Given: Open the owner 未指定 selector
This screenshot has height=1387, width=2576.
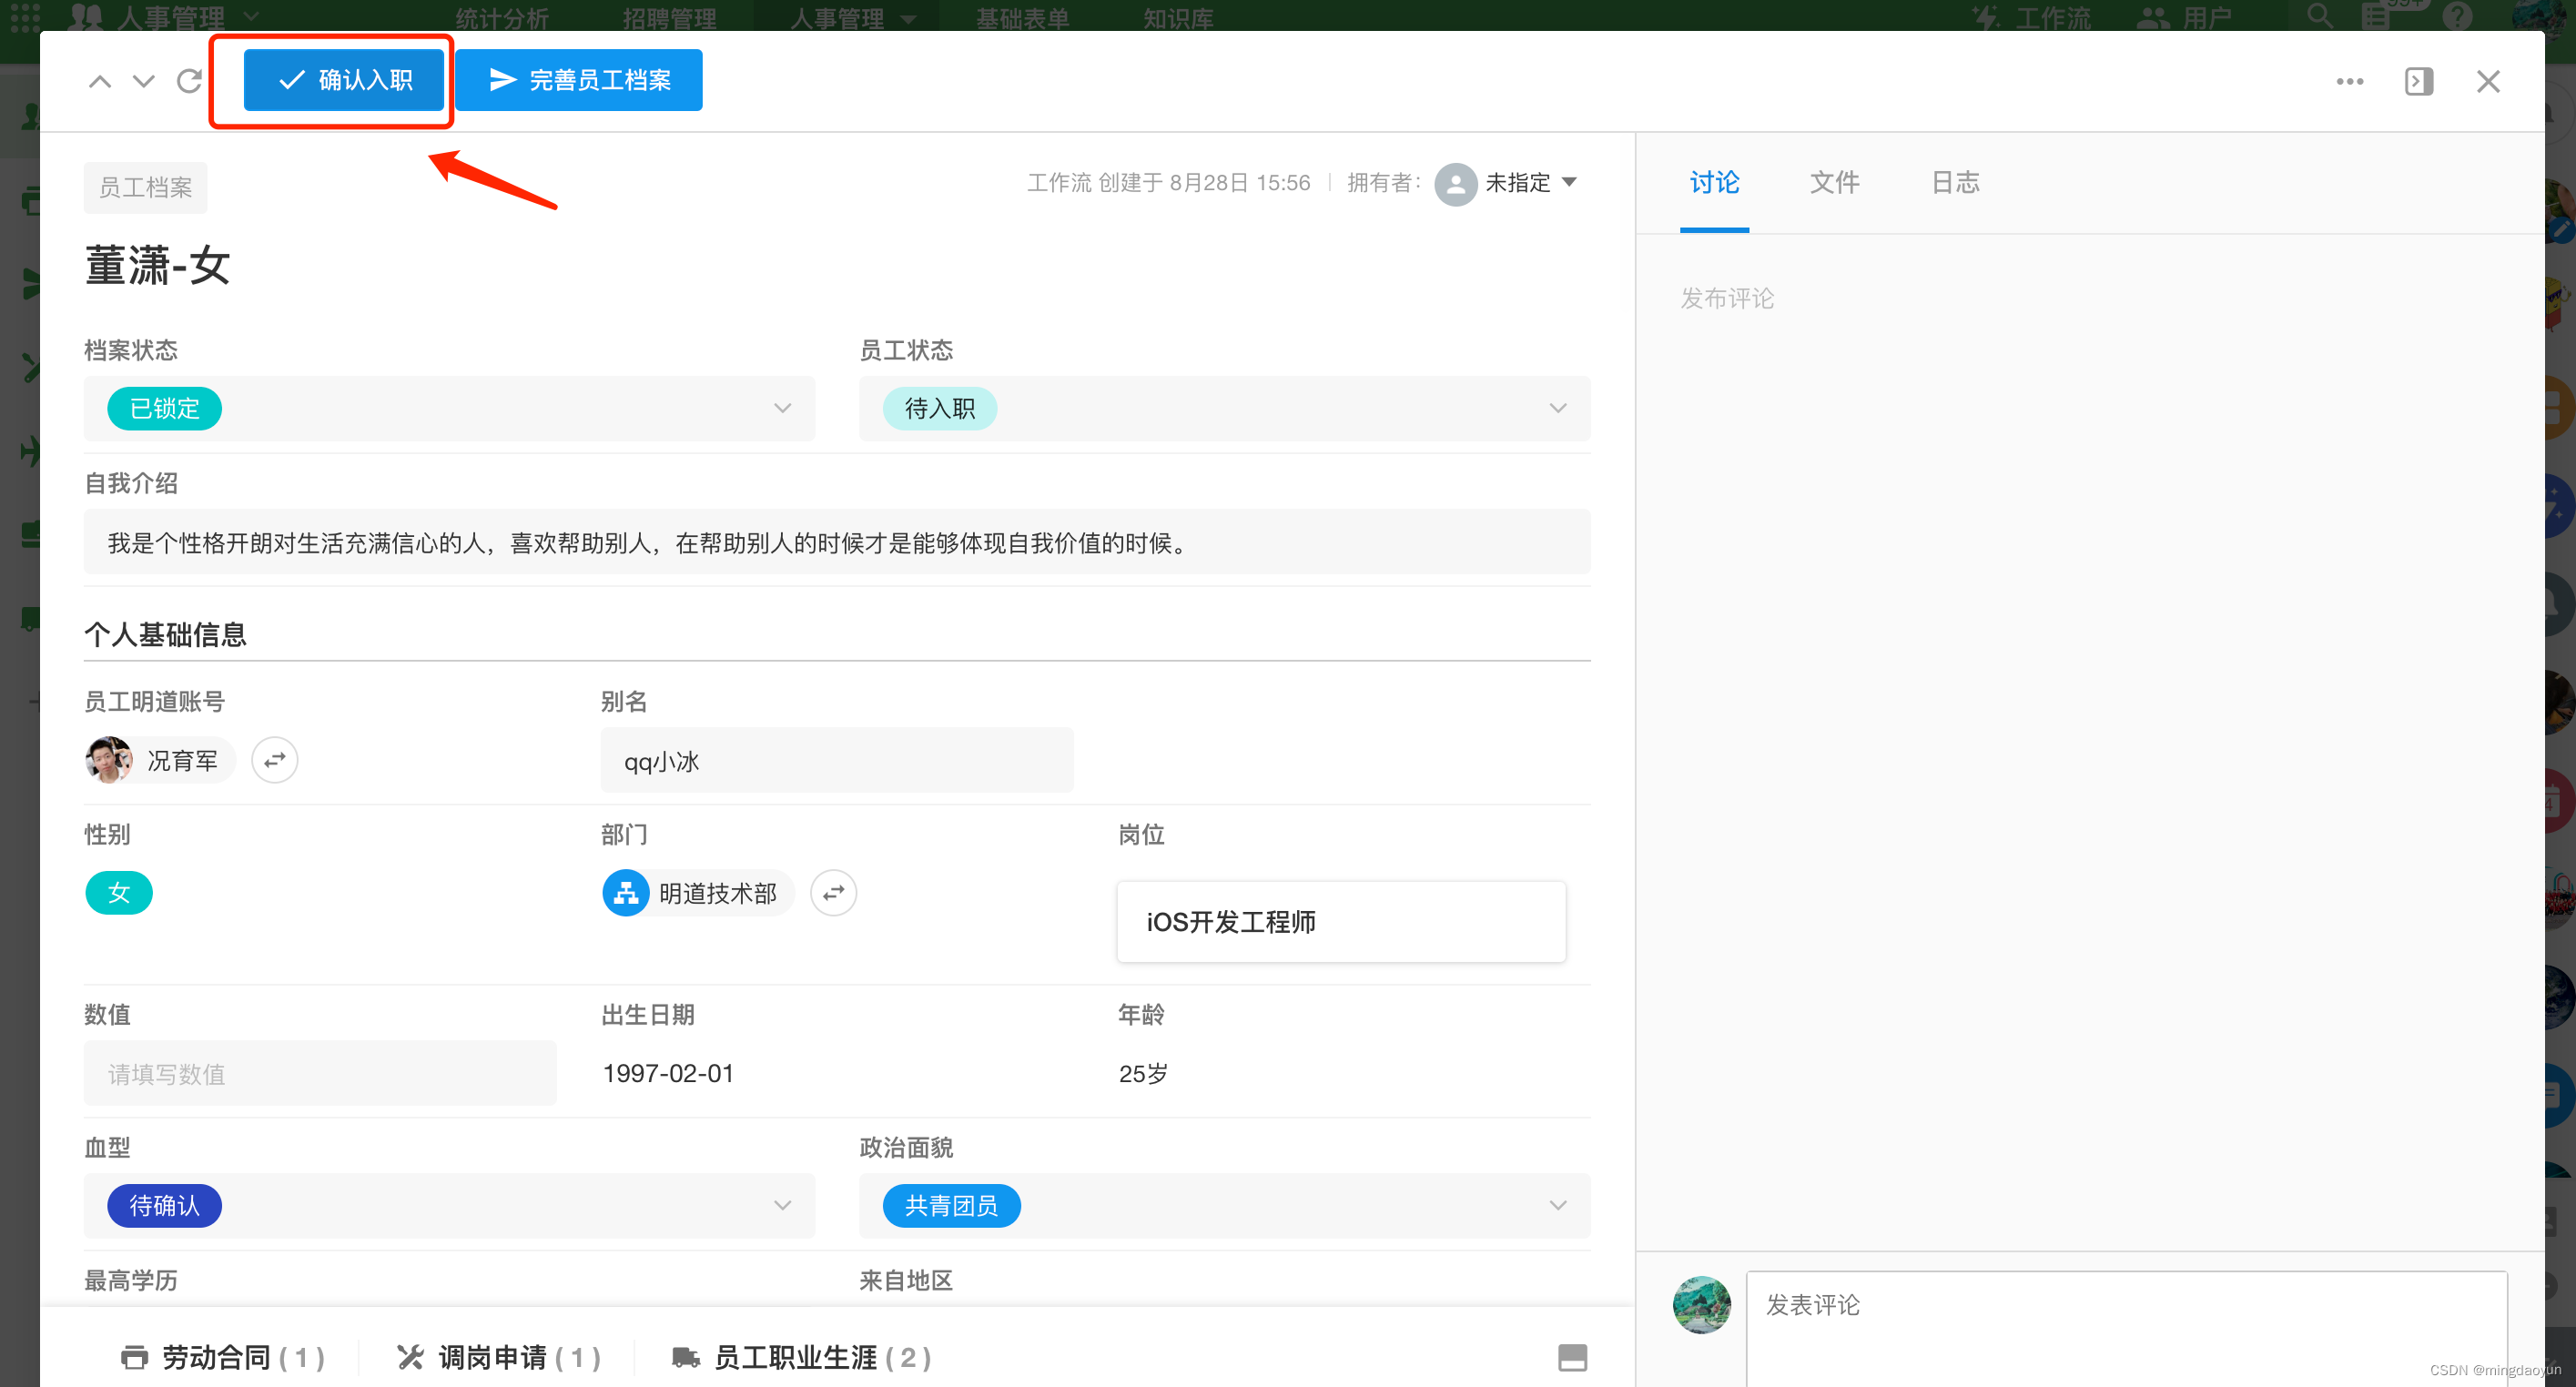Looking at the screenshot, I should point(1516,183).
